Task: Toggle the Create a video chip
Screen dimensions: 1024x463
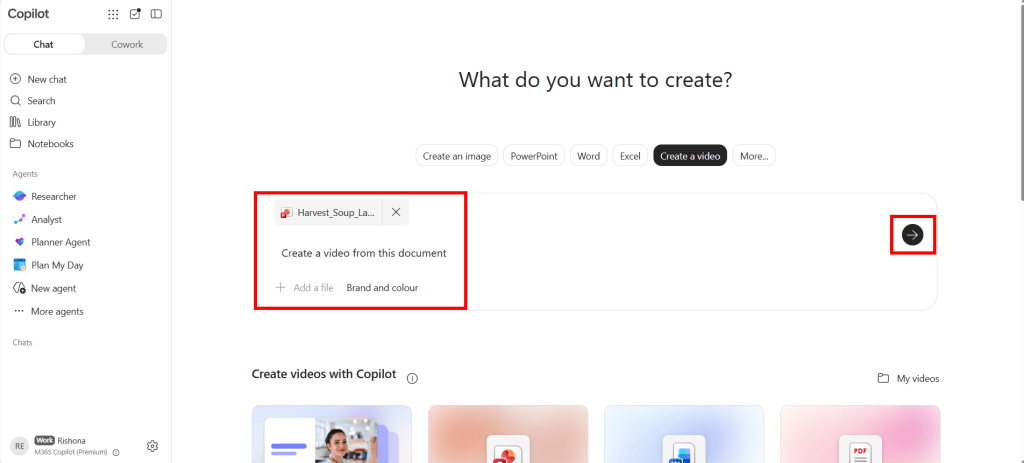Action: point(690,156)
